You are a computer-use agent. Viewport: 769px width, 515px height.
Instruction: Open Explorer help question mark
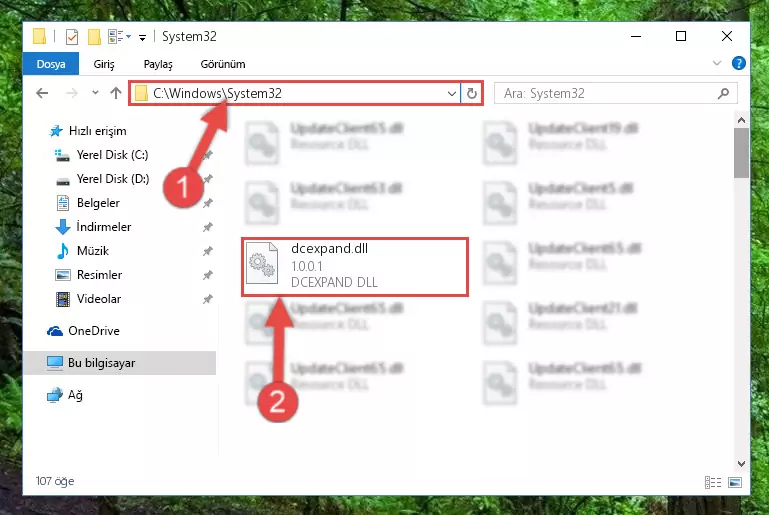pyautogui.click(x=739, y=63)
